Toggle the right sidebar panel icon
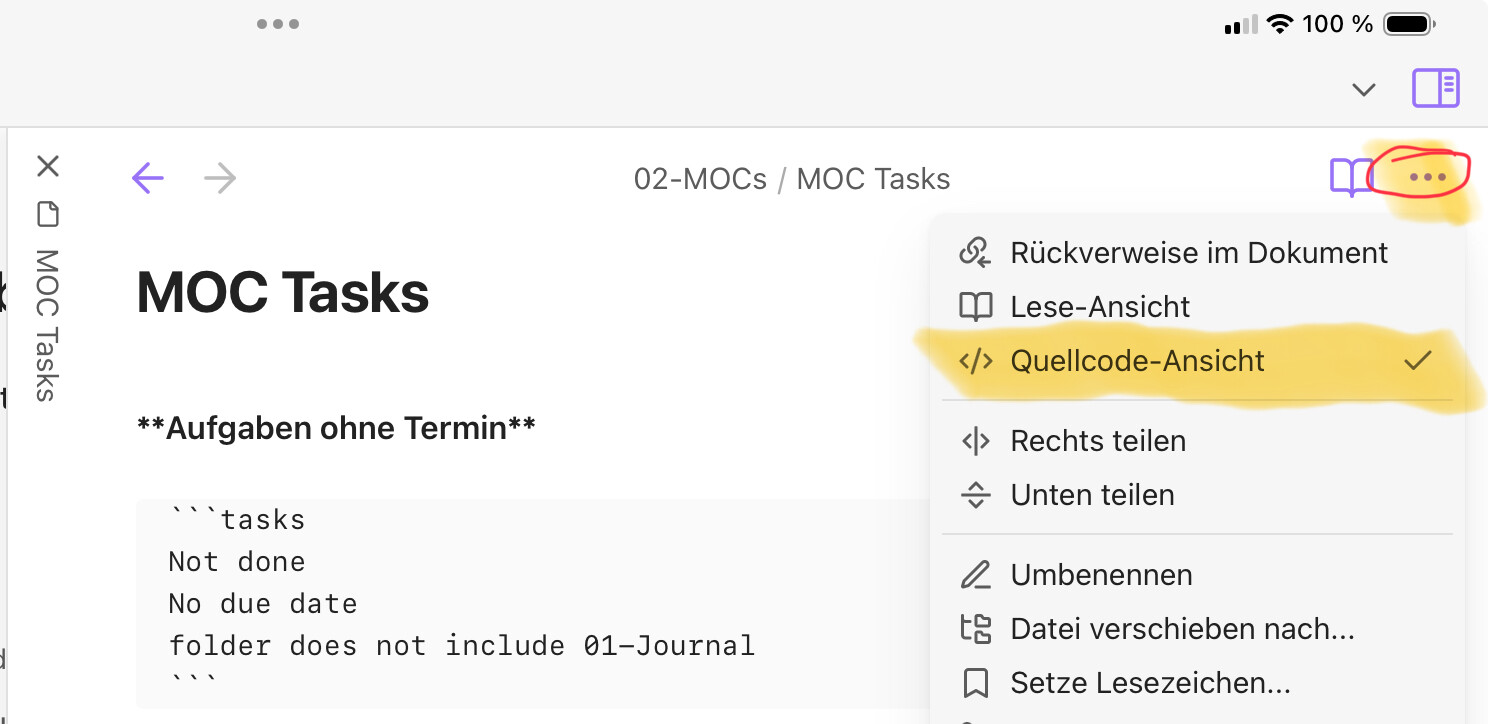Screen dimensions: 1488x724 pyautogui.click(x=1435, y=88)
